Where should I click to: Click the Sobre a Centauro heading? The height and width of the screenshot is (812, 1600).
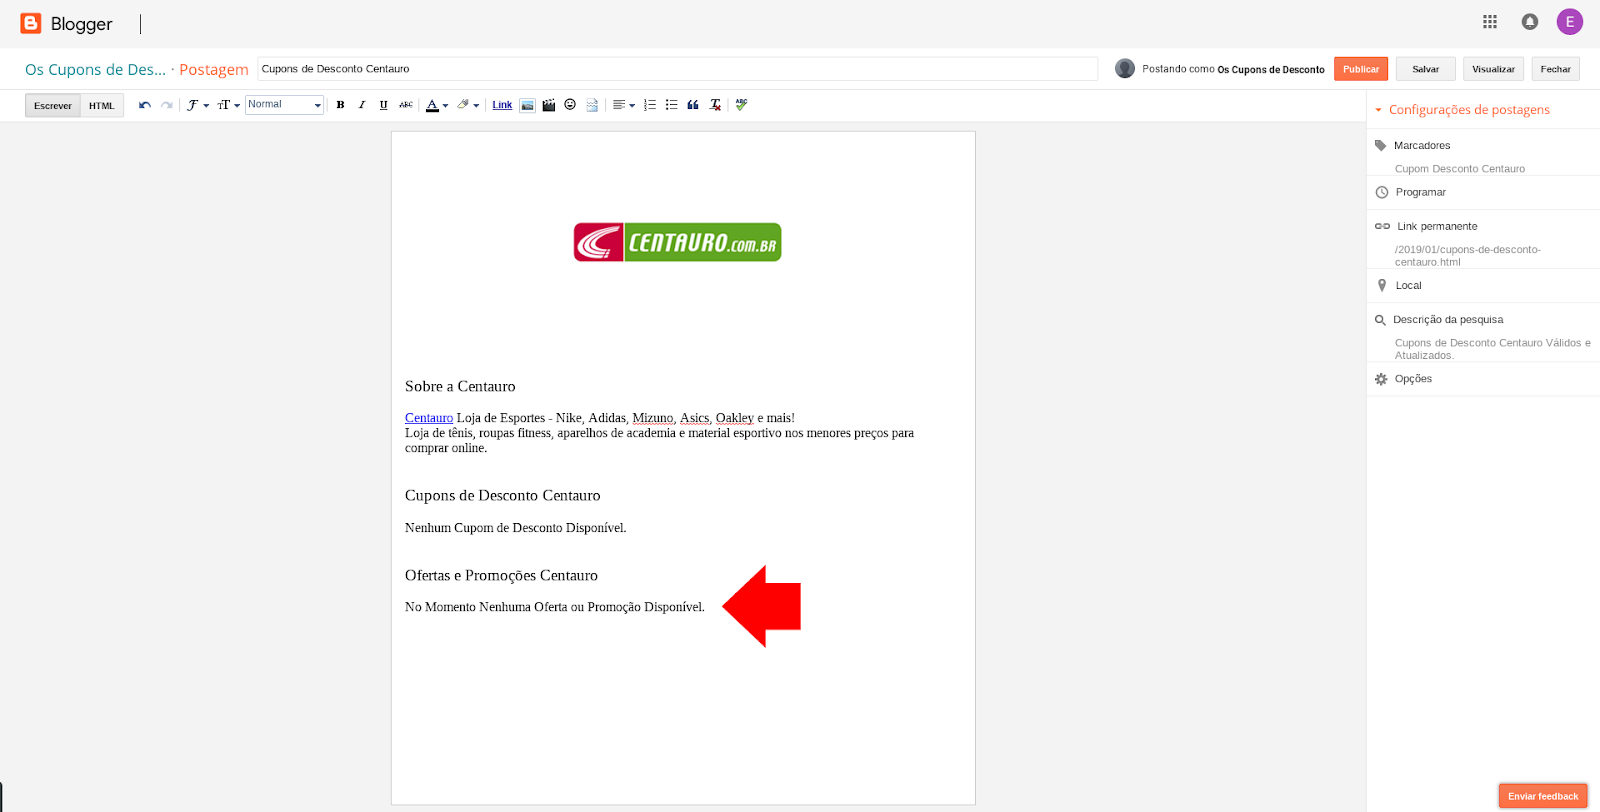click(x=460, y=386)
